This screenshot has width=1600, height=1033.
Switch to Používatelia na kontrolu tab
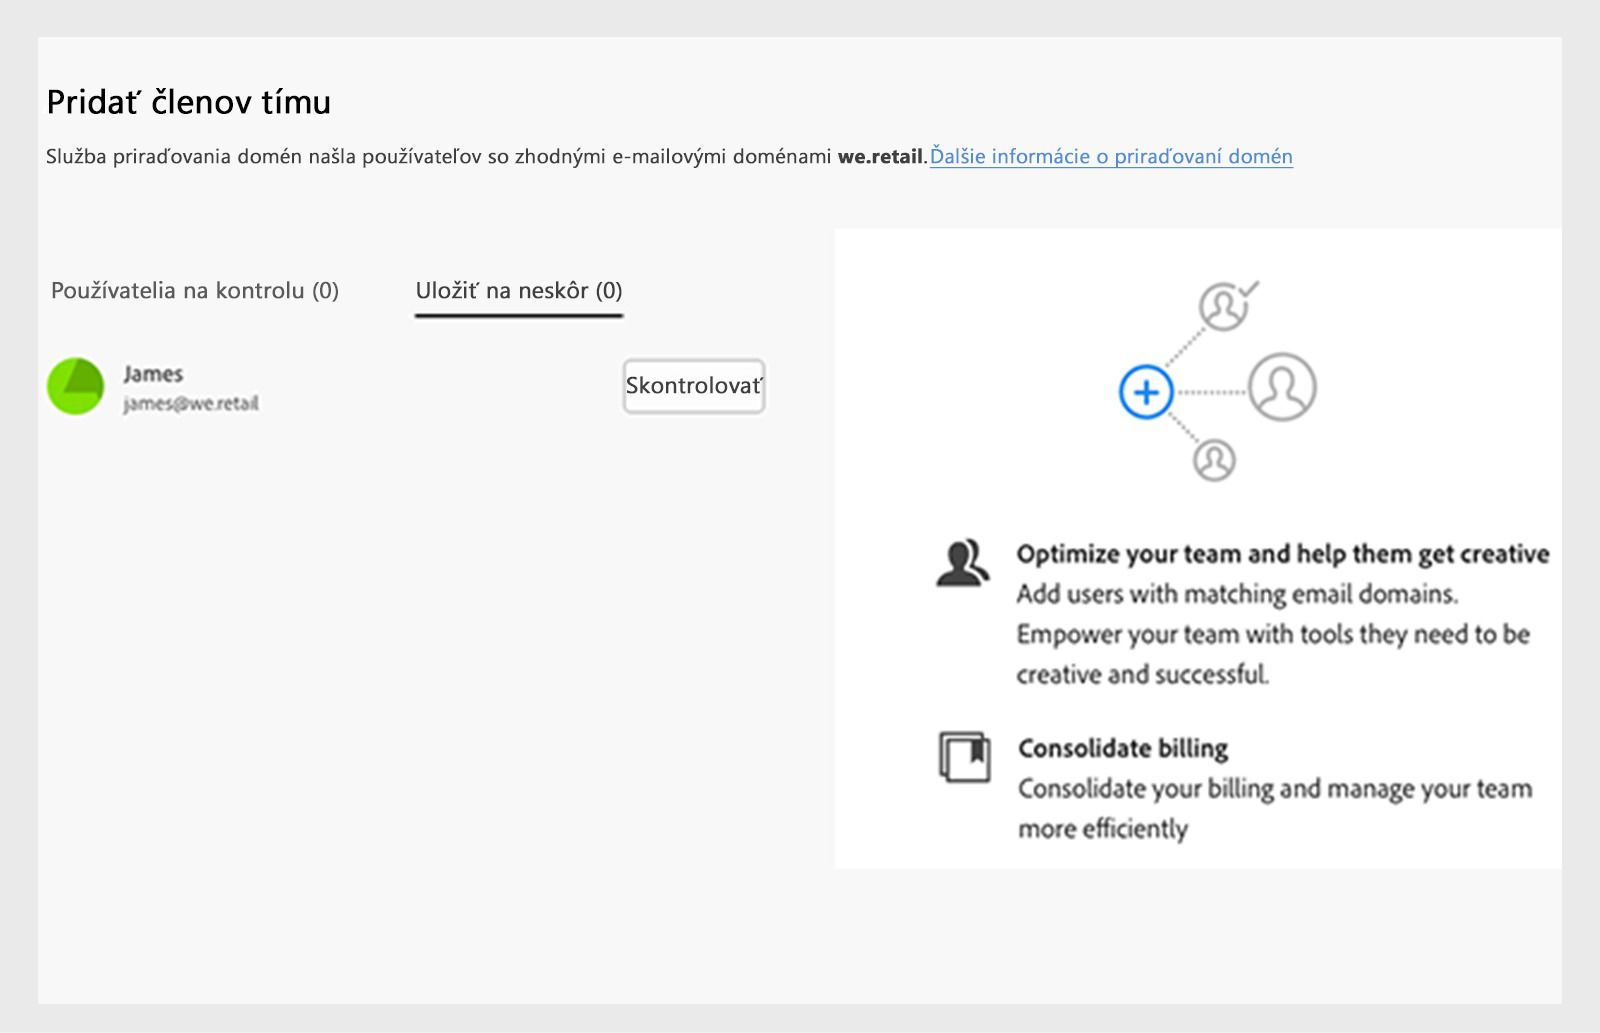pos(195,291)
